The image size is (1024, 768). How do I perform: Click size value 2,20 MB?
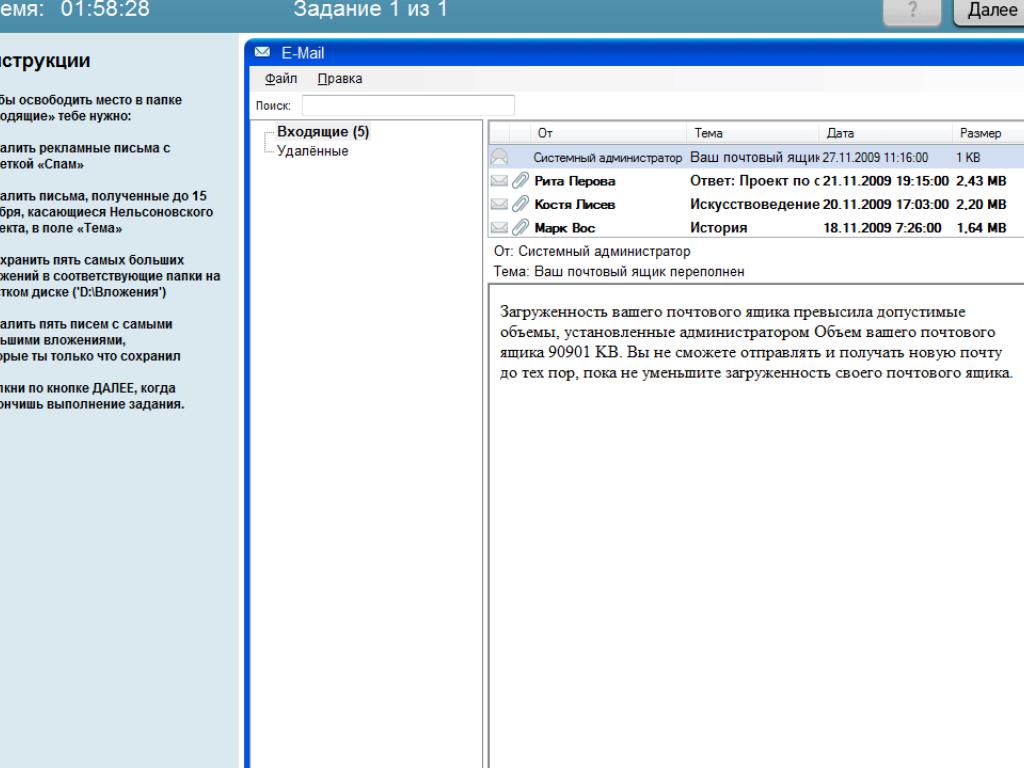981,204
